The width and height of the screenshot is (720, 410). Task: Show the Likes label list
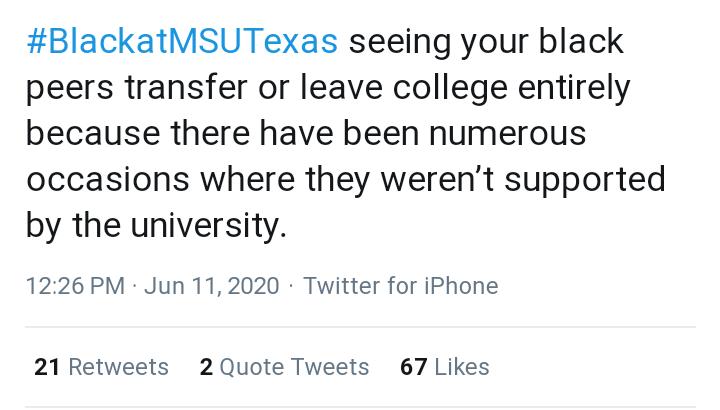461,367
